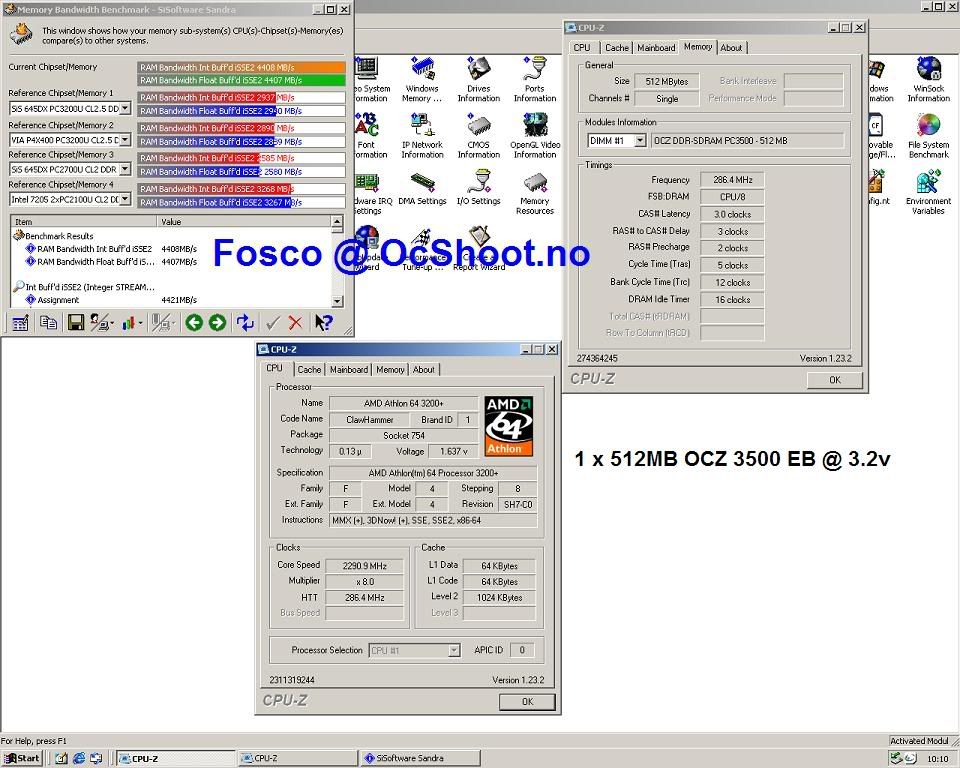
Task: Switch to Cache tab in CPU-Z memory window
Action: point(617,48)
